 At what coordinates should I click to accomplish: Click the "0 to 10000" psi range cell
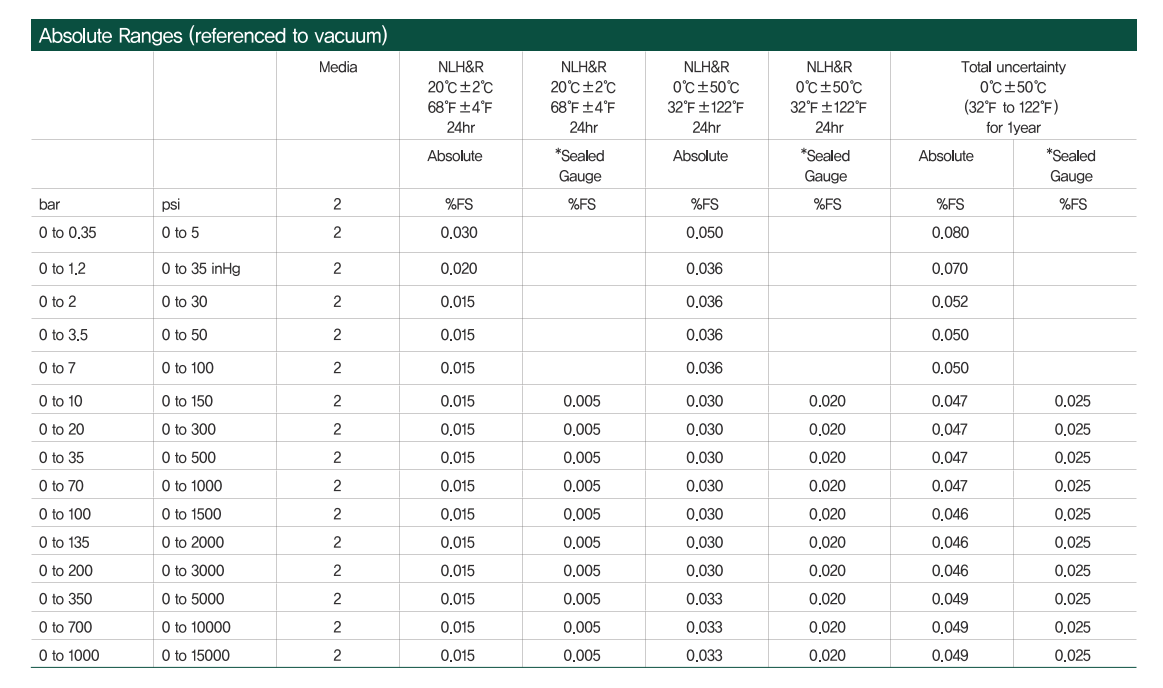tap(197, 627)
